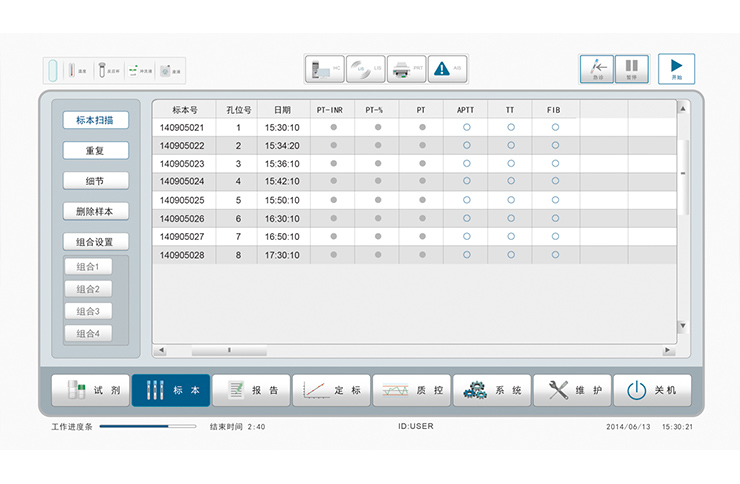
Task: Toggle FIB circle for sample 140905028
Action: 555,255
